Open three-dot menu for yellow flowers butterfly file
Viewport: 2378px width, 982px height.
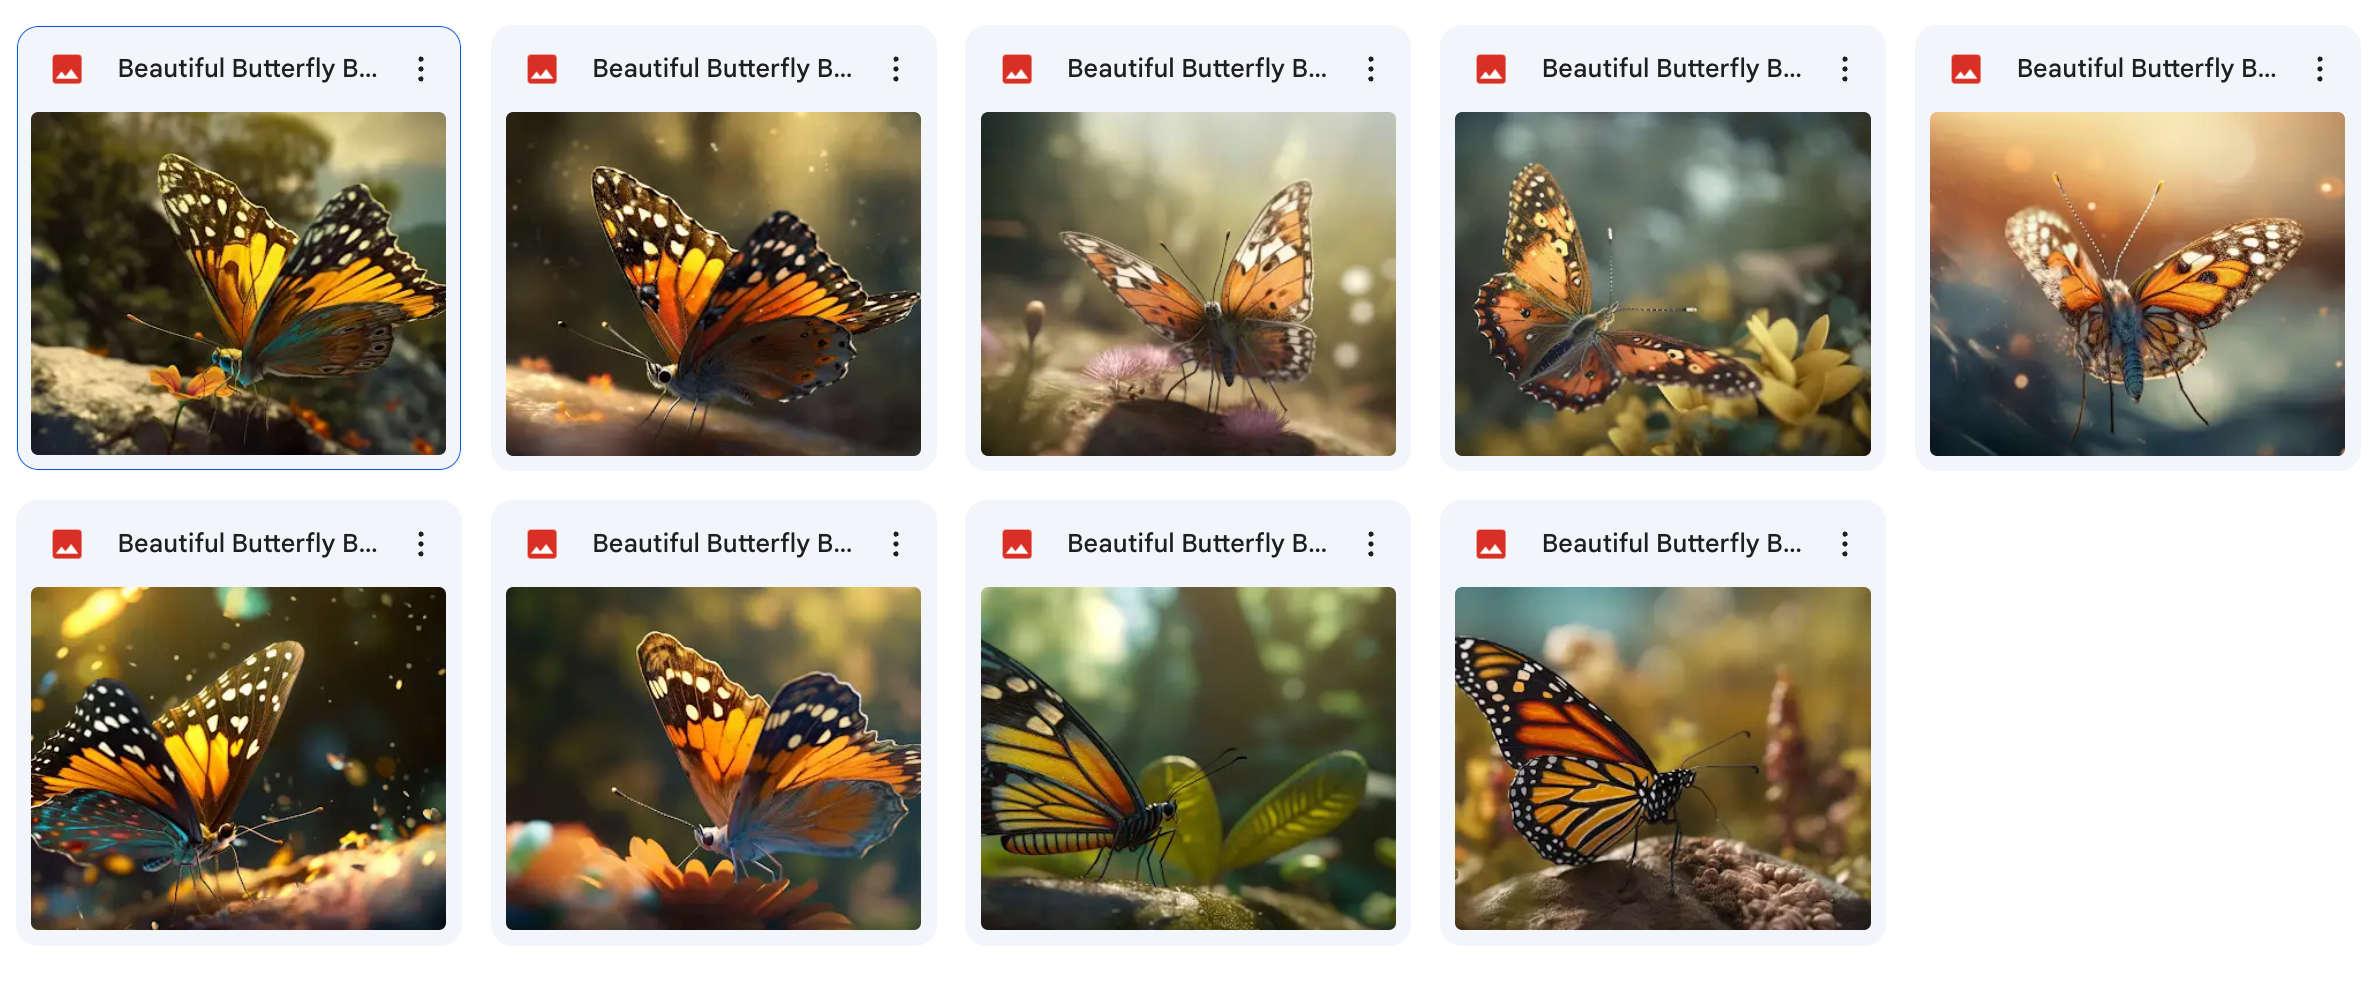(x=1845, y=69)
